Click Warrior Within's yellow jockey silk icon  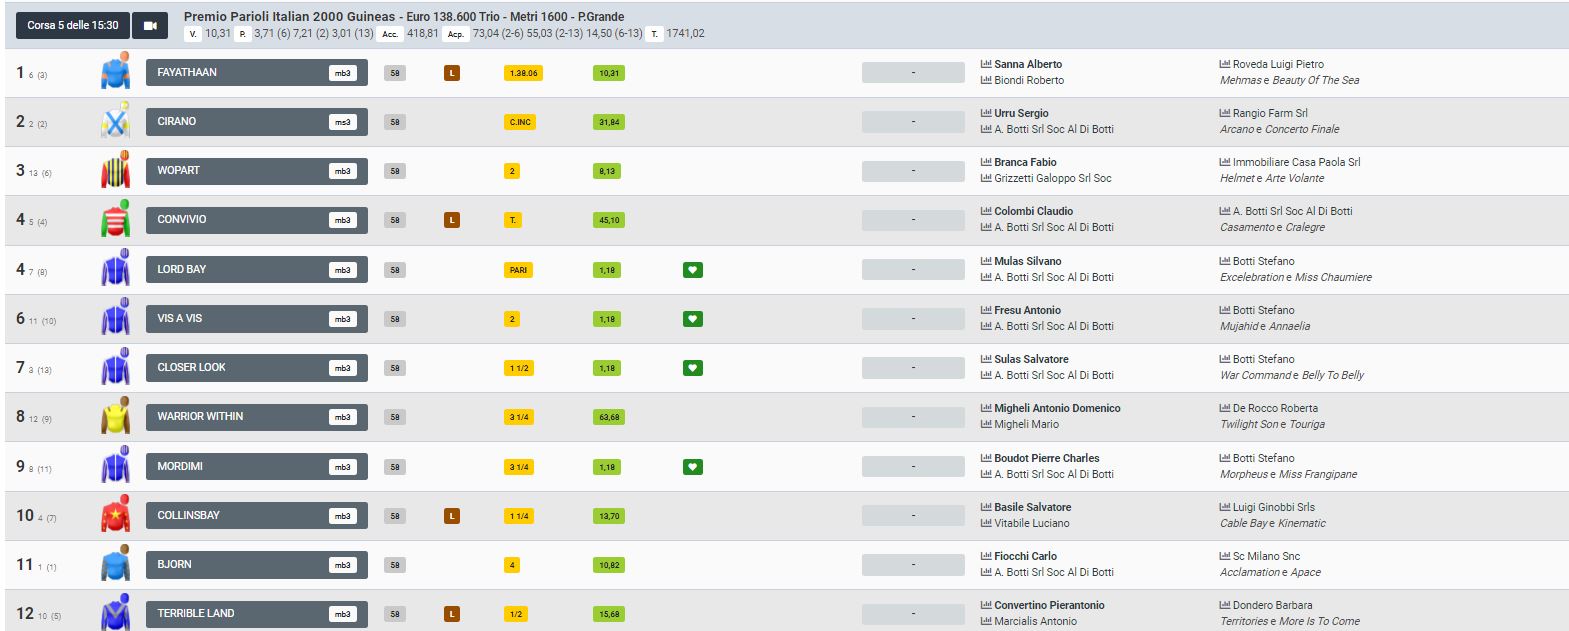click(x=116, y=417)
